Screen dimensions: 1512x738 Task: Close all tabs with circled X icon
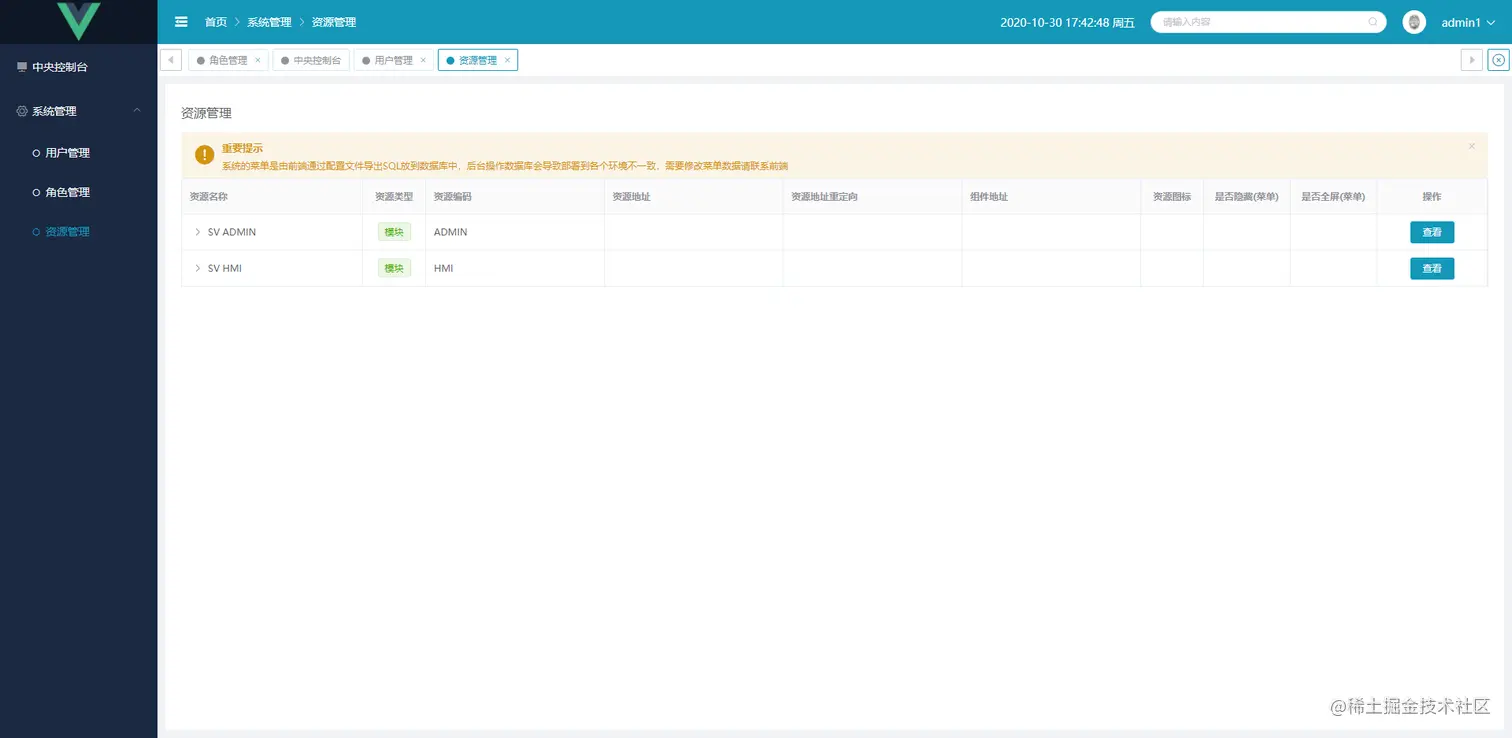[1498, 60]
